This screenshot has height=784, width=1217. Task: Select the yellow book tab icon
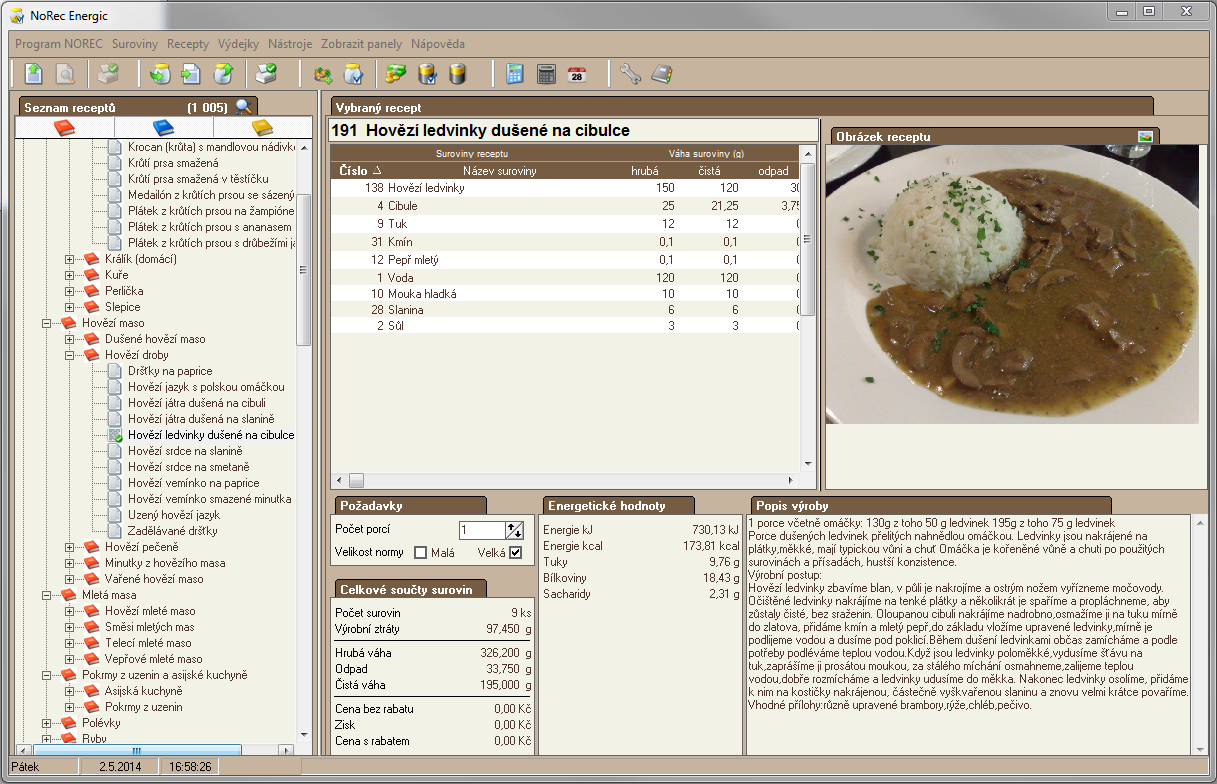click(x=262, y=127)
